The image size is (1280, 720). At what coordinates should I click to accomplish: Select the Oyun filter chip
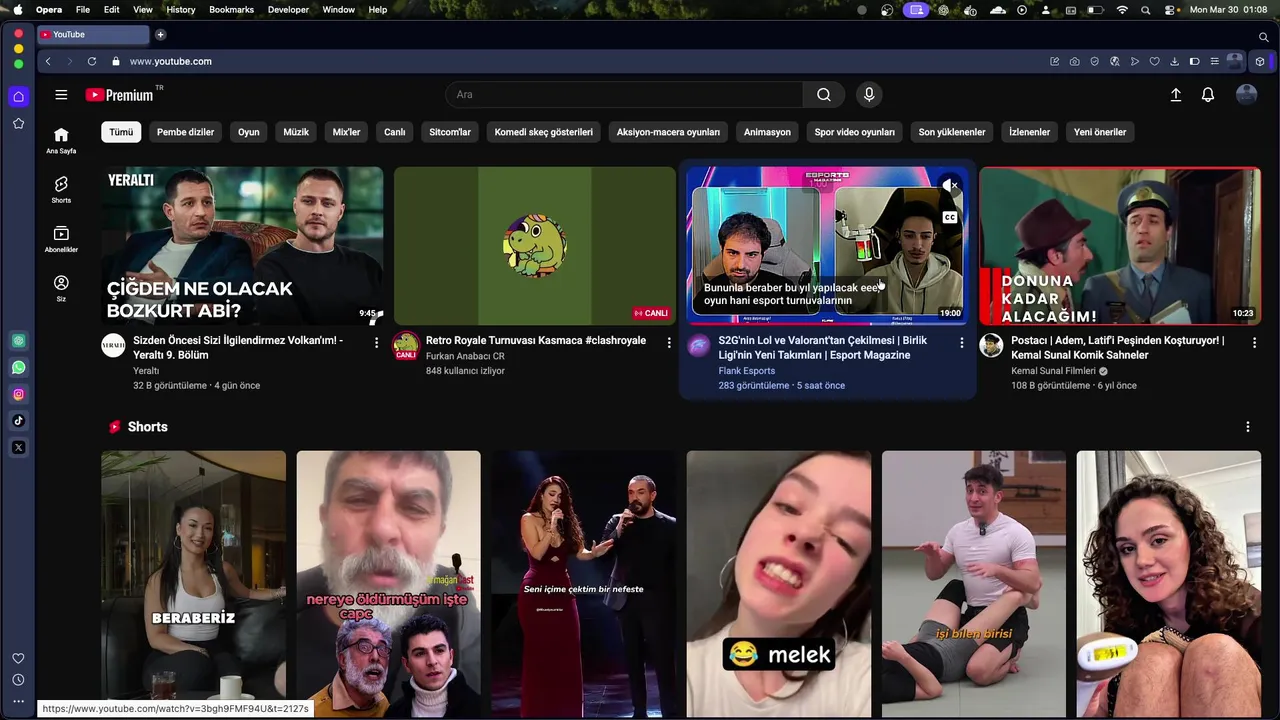[248, 132]
